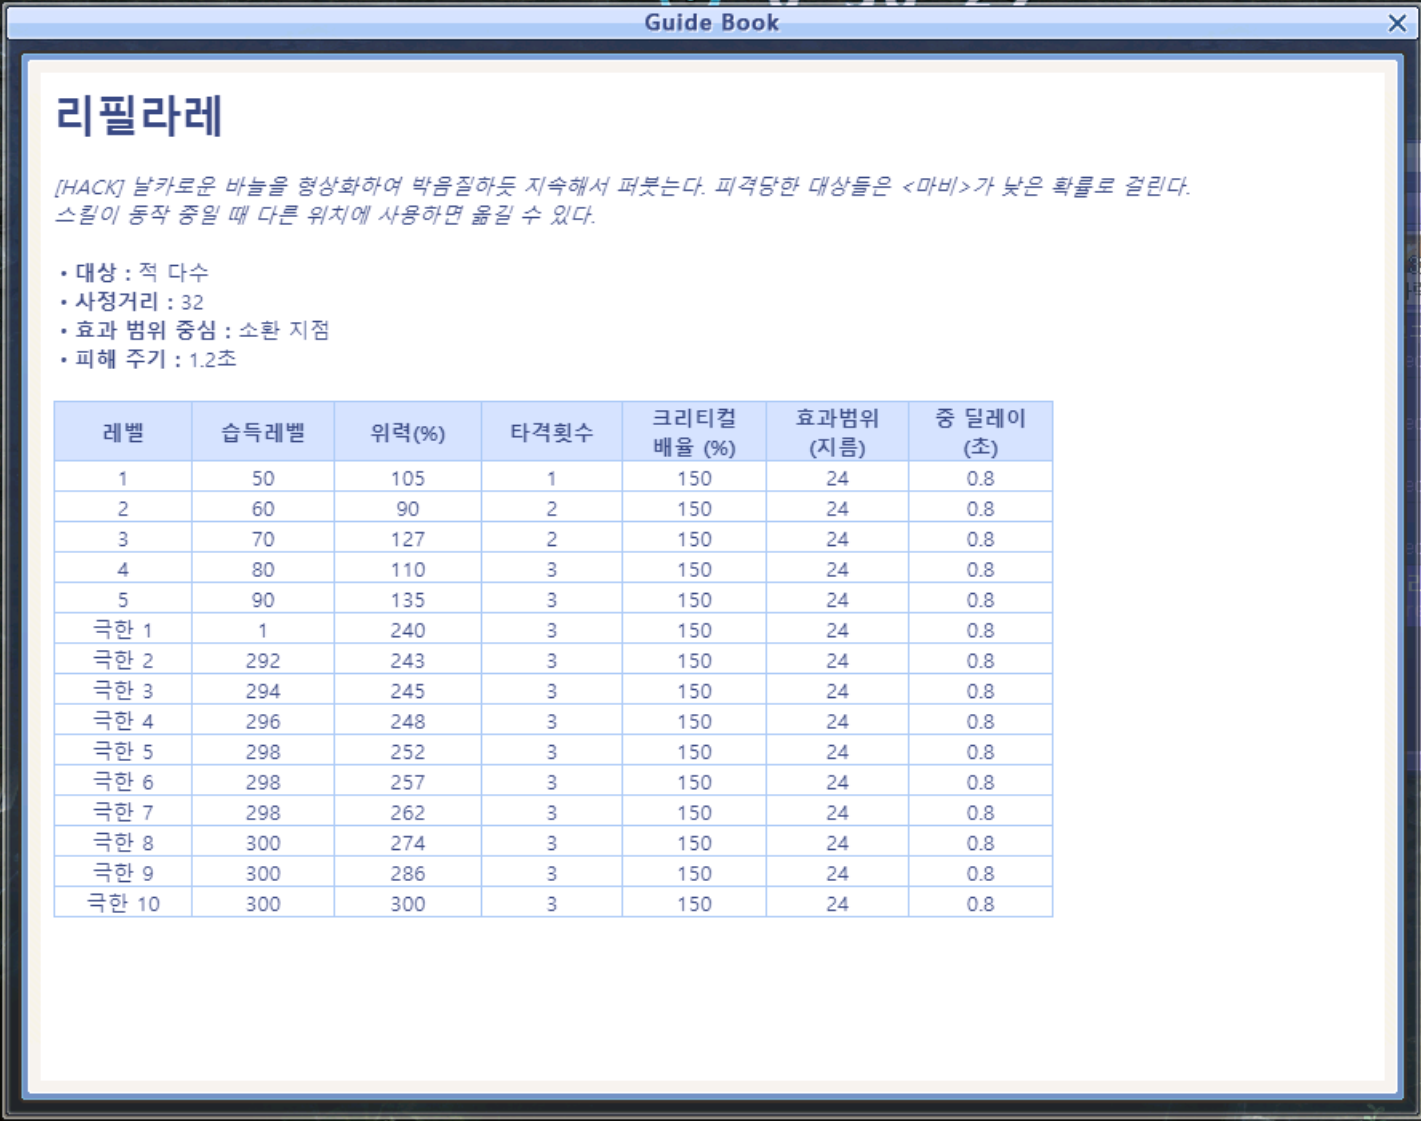Click the 습득레벨 column header
This screenshot has width=1421, height=1121.
pos(263,432)
